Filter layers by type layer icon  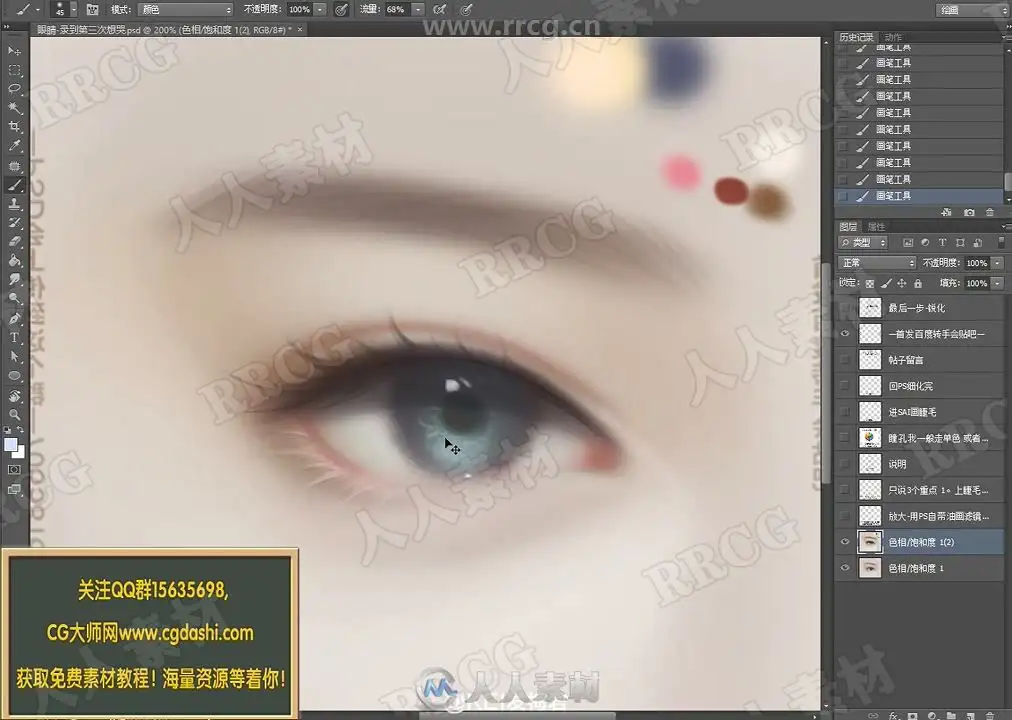coord(942,243)
